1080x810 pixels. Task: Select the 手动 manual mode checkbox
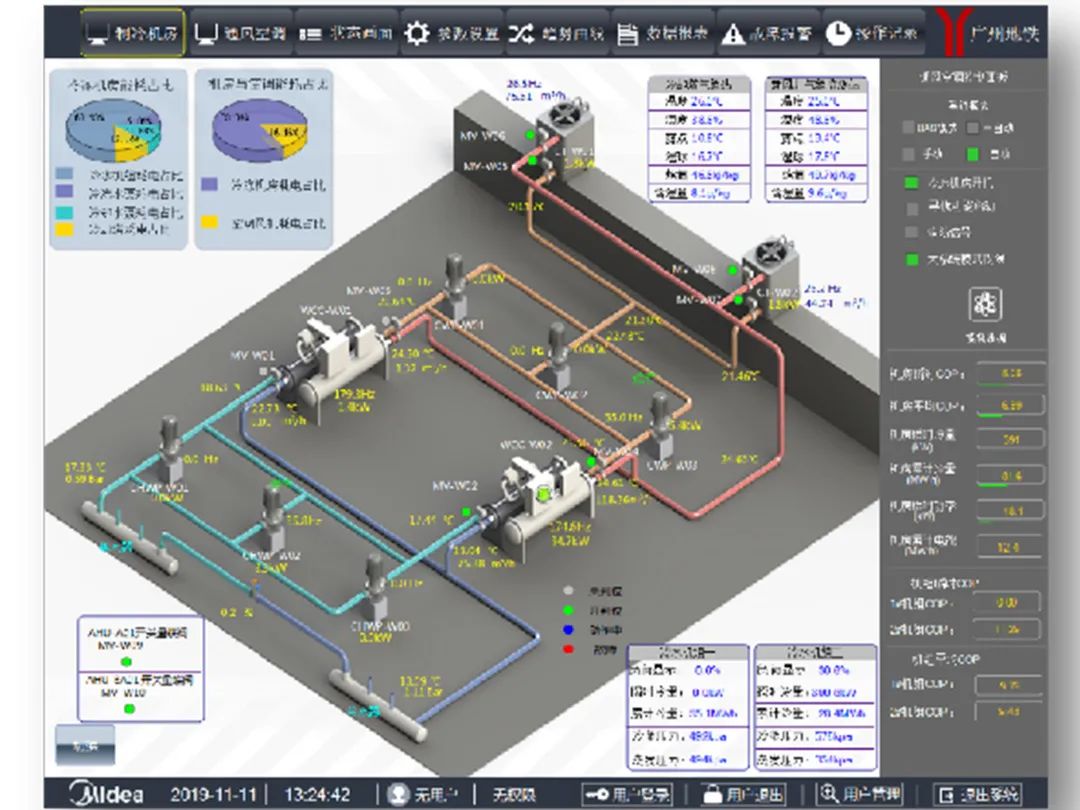(x=909, y=155)
